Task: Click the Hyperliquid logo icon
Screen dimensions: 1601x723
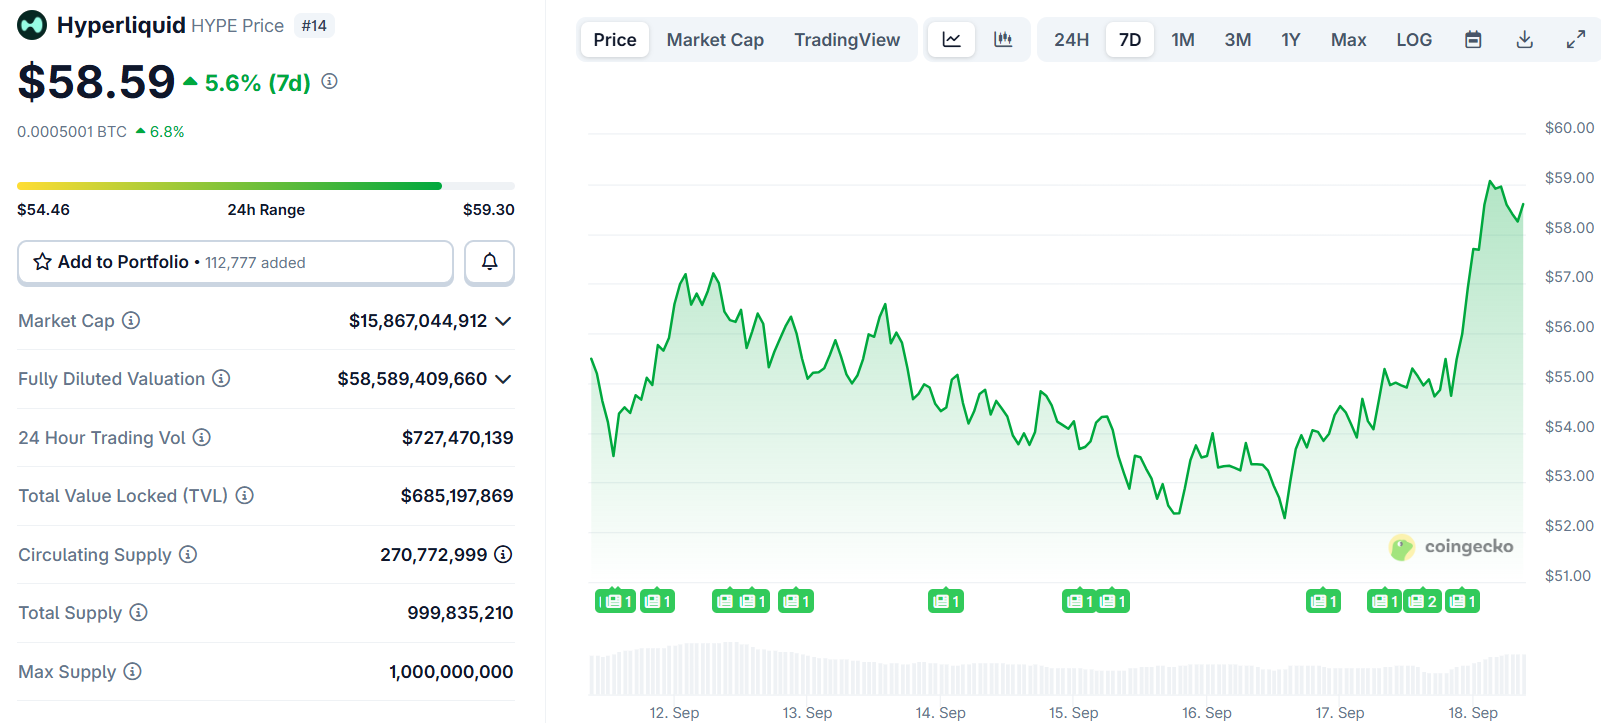Action: click(x=32, y=25)
